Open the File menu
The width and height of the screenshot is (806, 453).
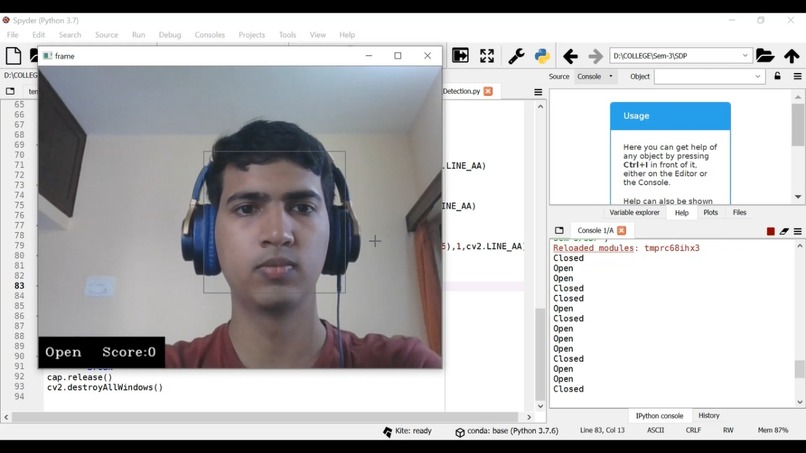tap(12, 35)
